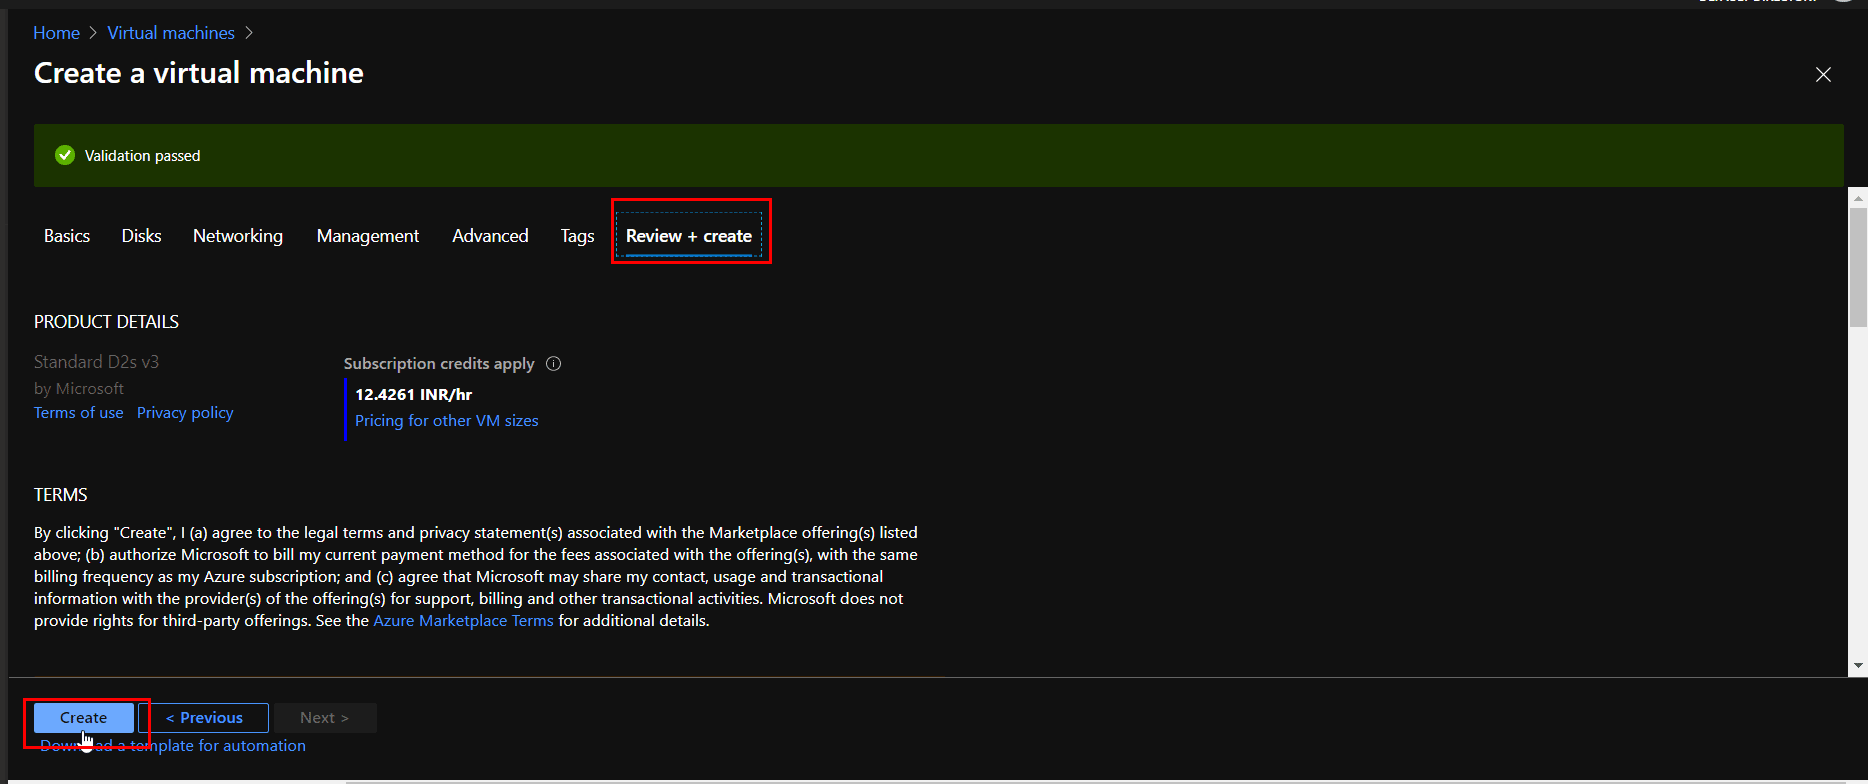Click the green Validation passed checkmark icon
Screen dimensions: 1868x784
[65, 155]
